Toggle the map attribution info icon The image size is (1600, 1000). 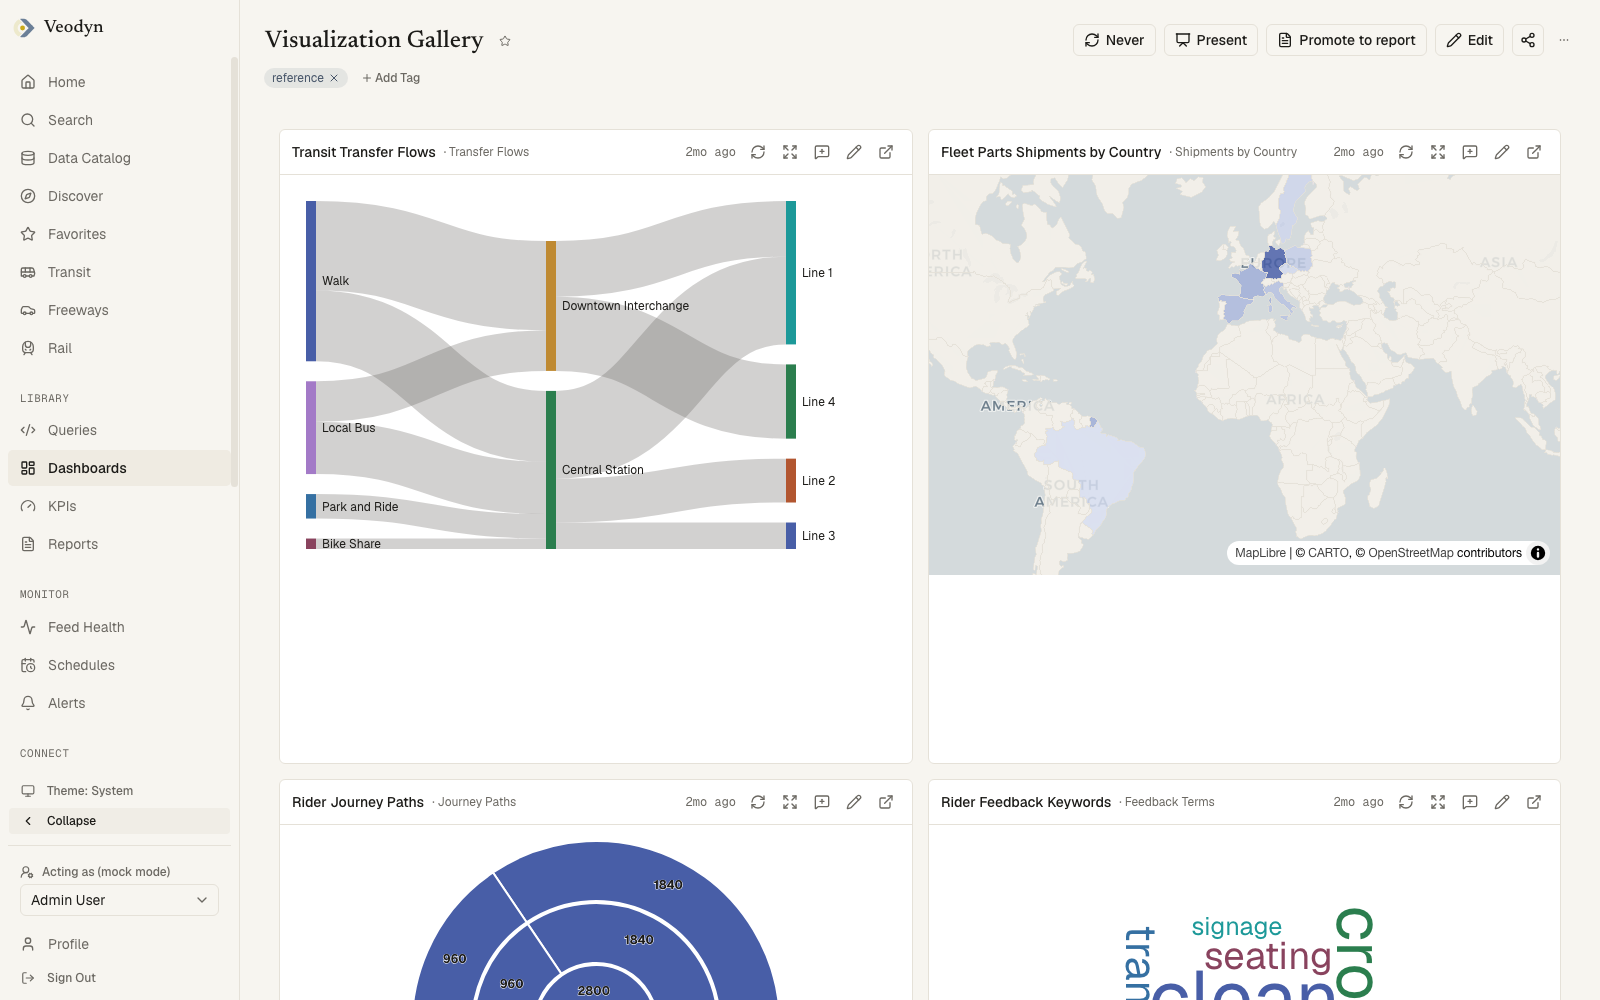pos(1538,553)
